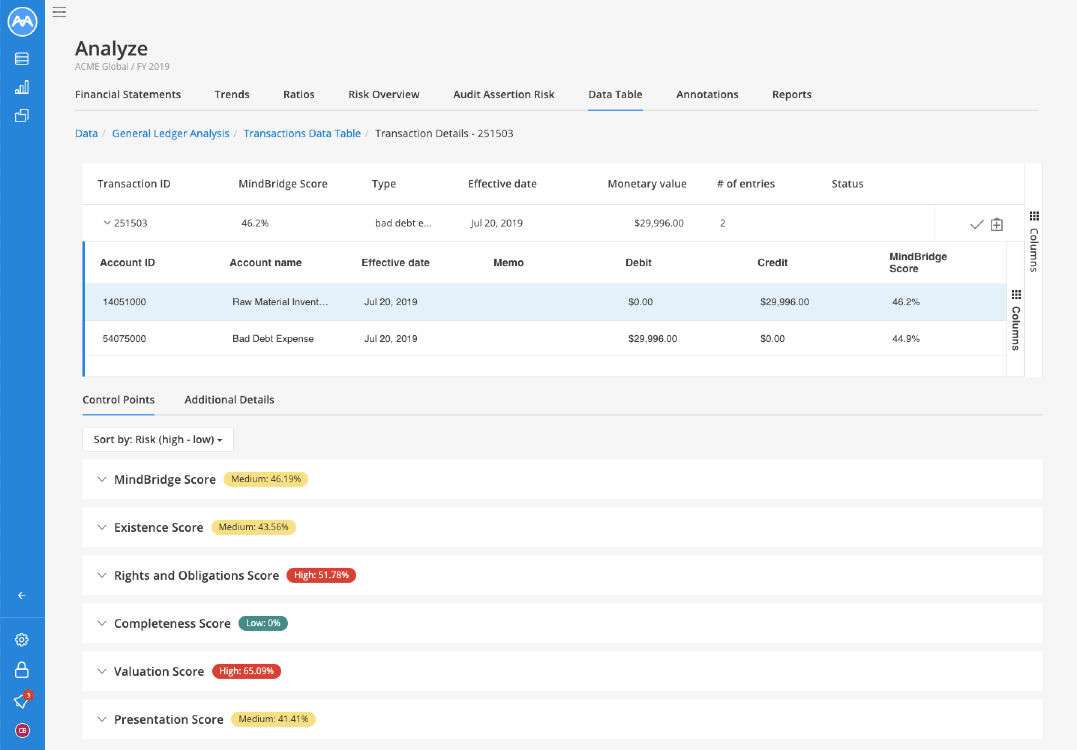Click the Low: 0% badge
This screenshot has height=750, width=1077.
click(263, 624)
